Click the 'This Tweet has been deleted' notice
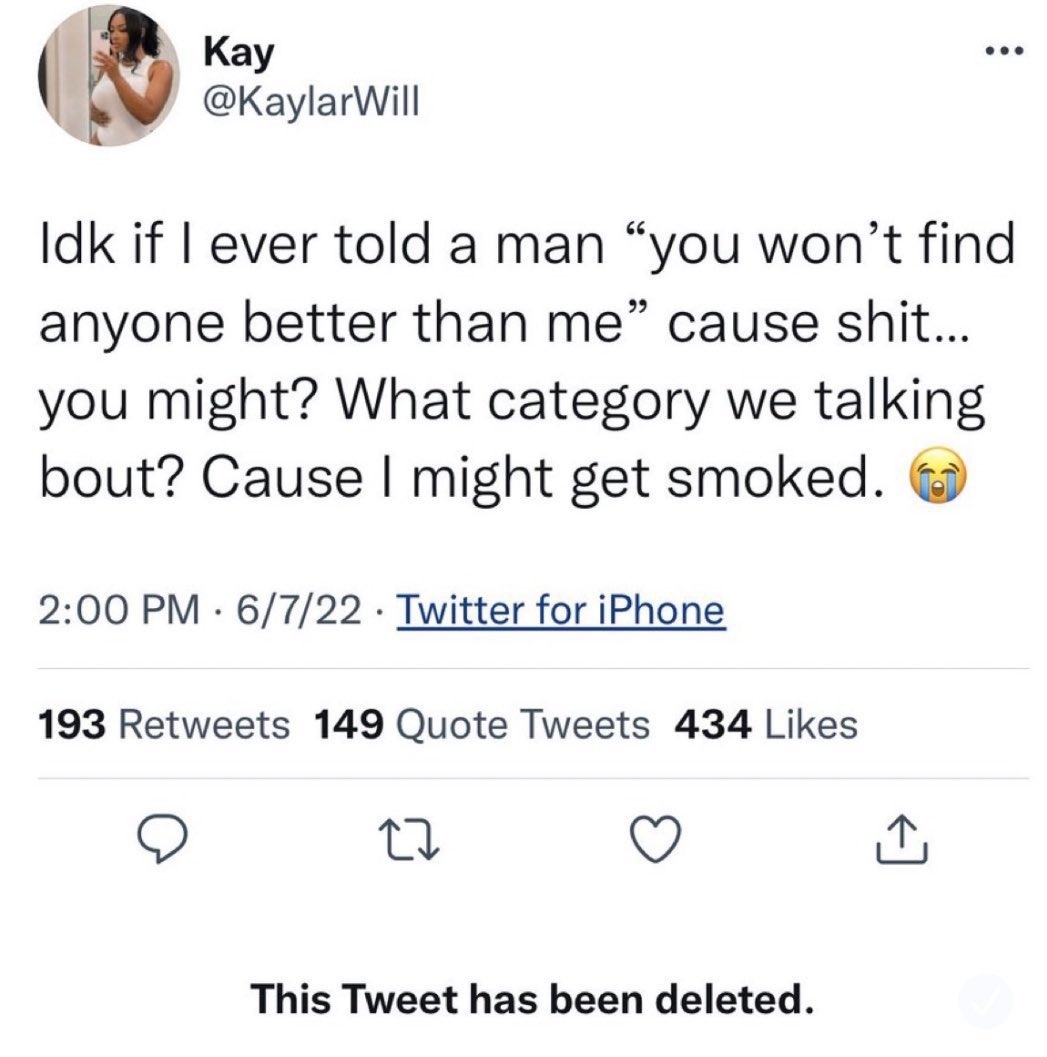This screenshot has width=1047, height=1057. (x=532, y=998)
